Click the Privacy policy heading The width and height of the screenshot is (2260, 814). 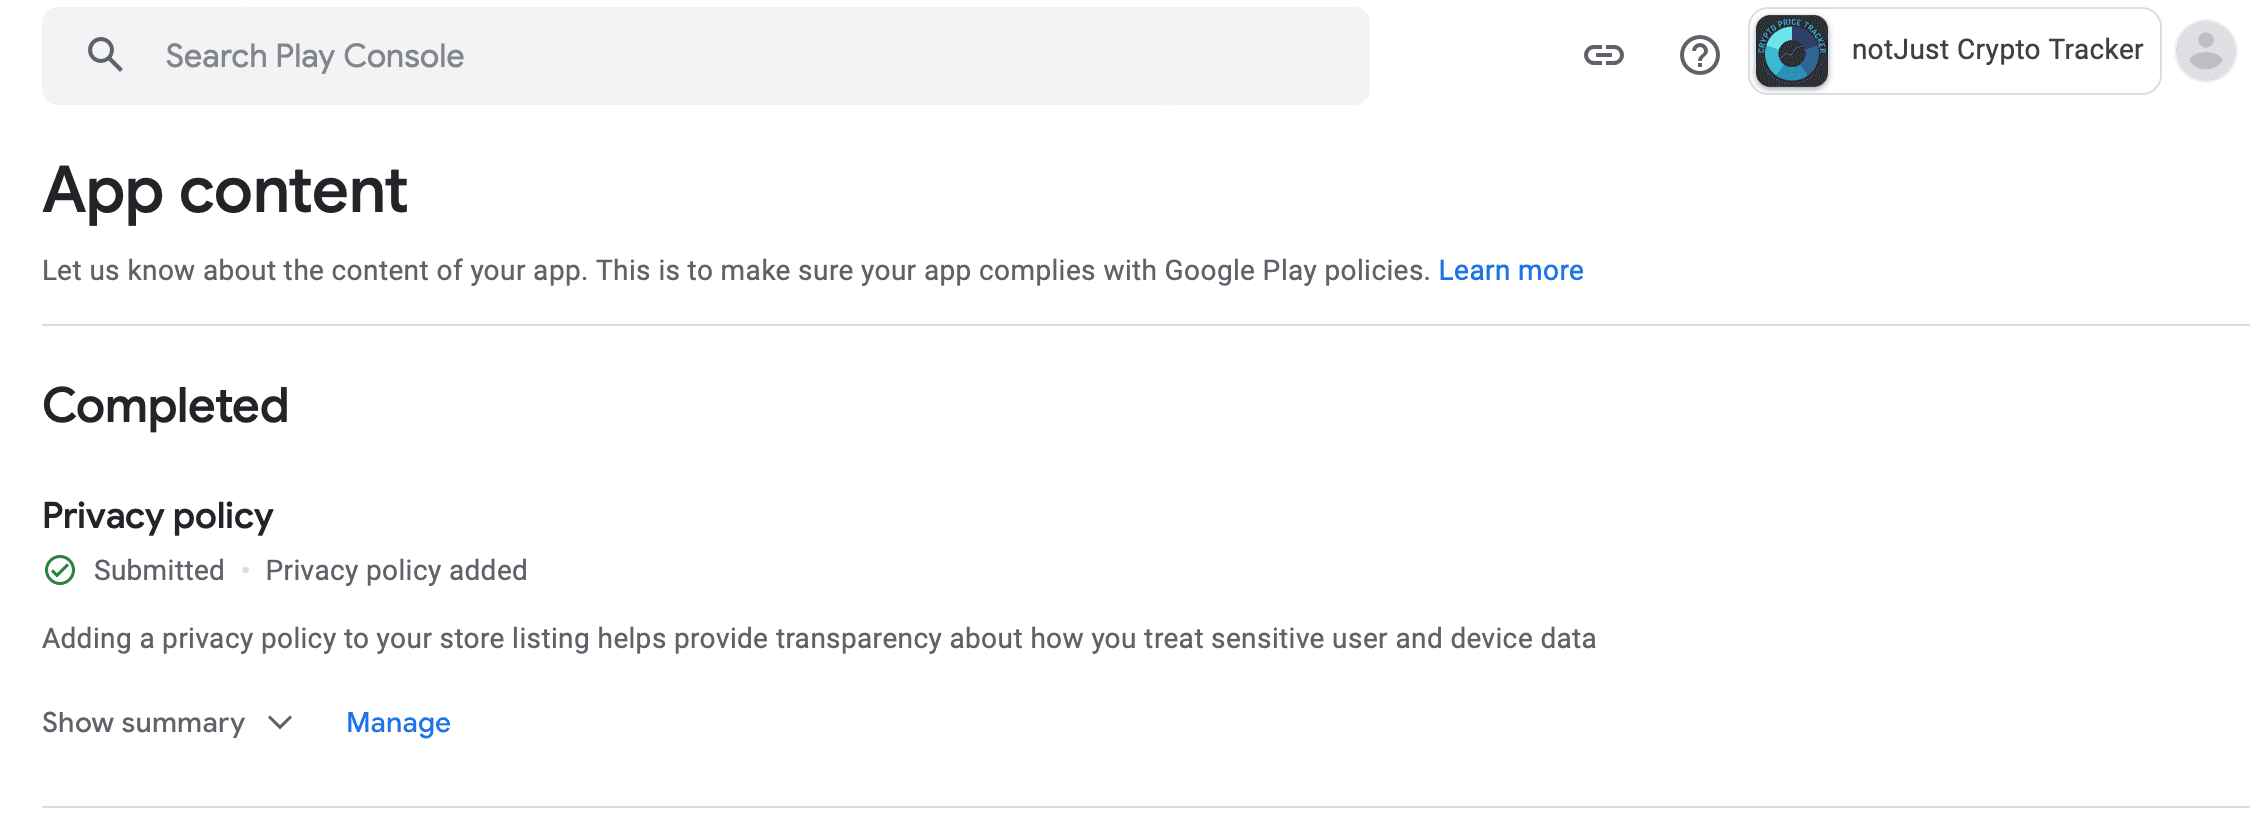(157, 514)
